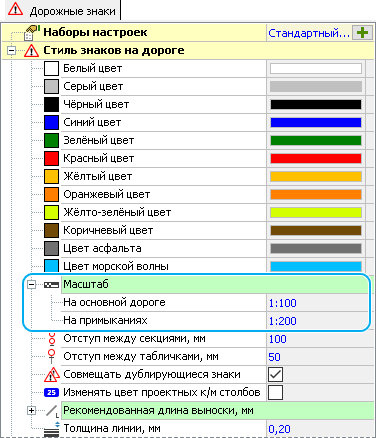Click the scale icon next to Масштаб

coord(51,285)
